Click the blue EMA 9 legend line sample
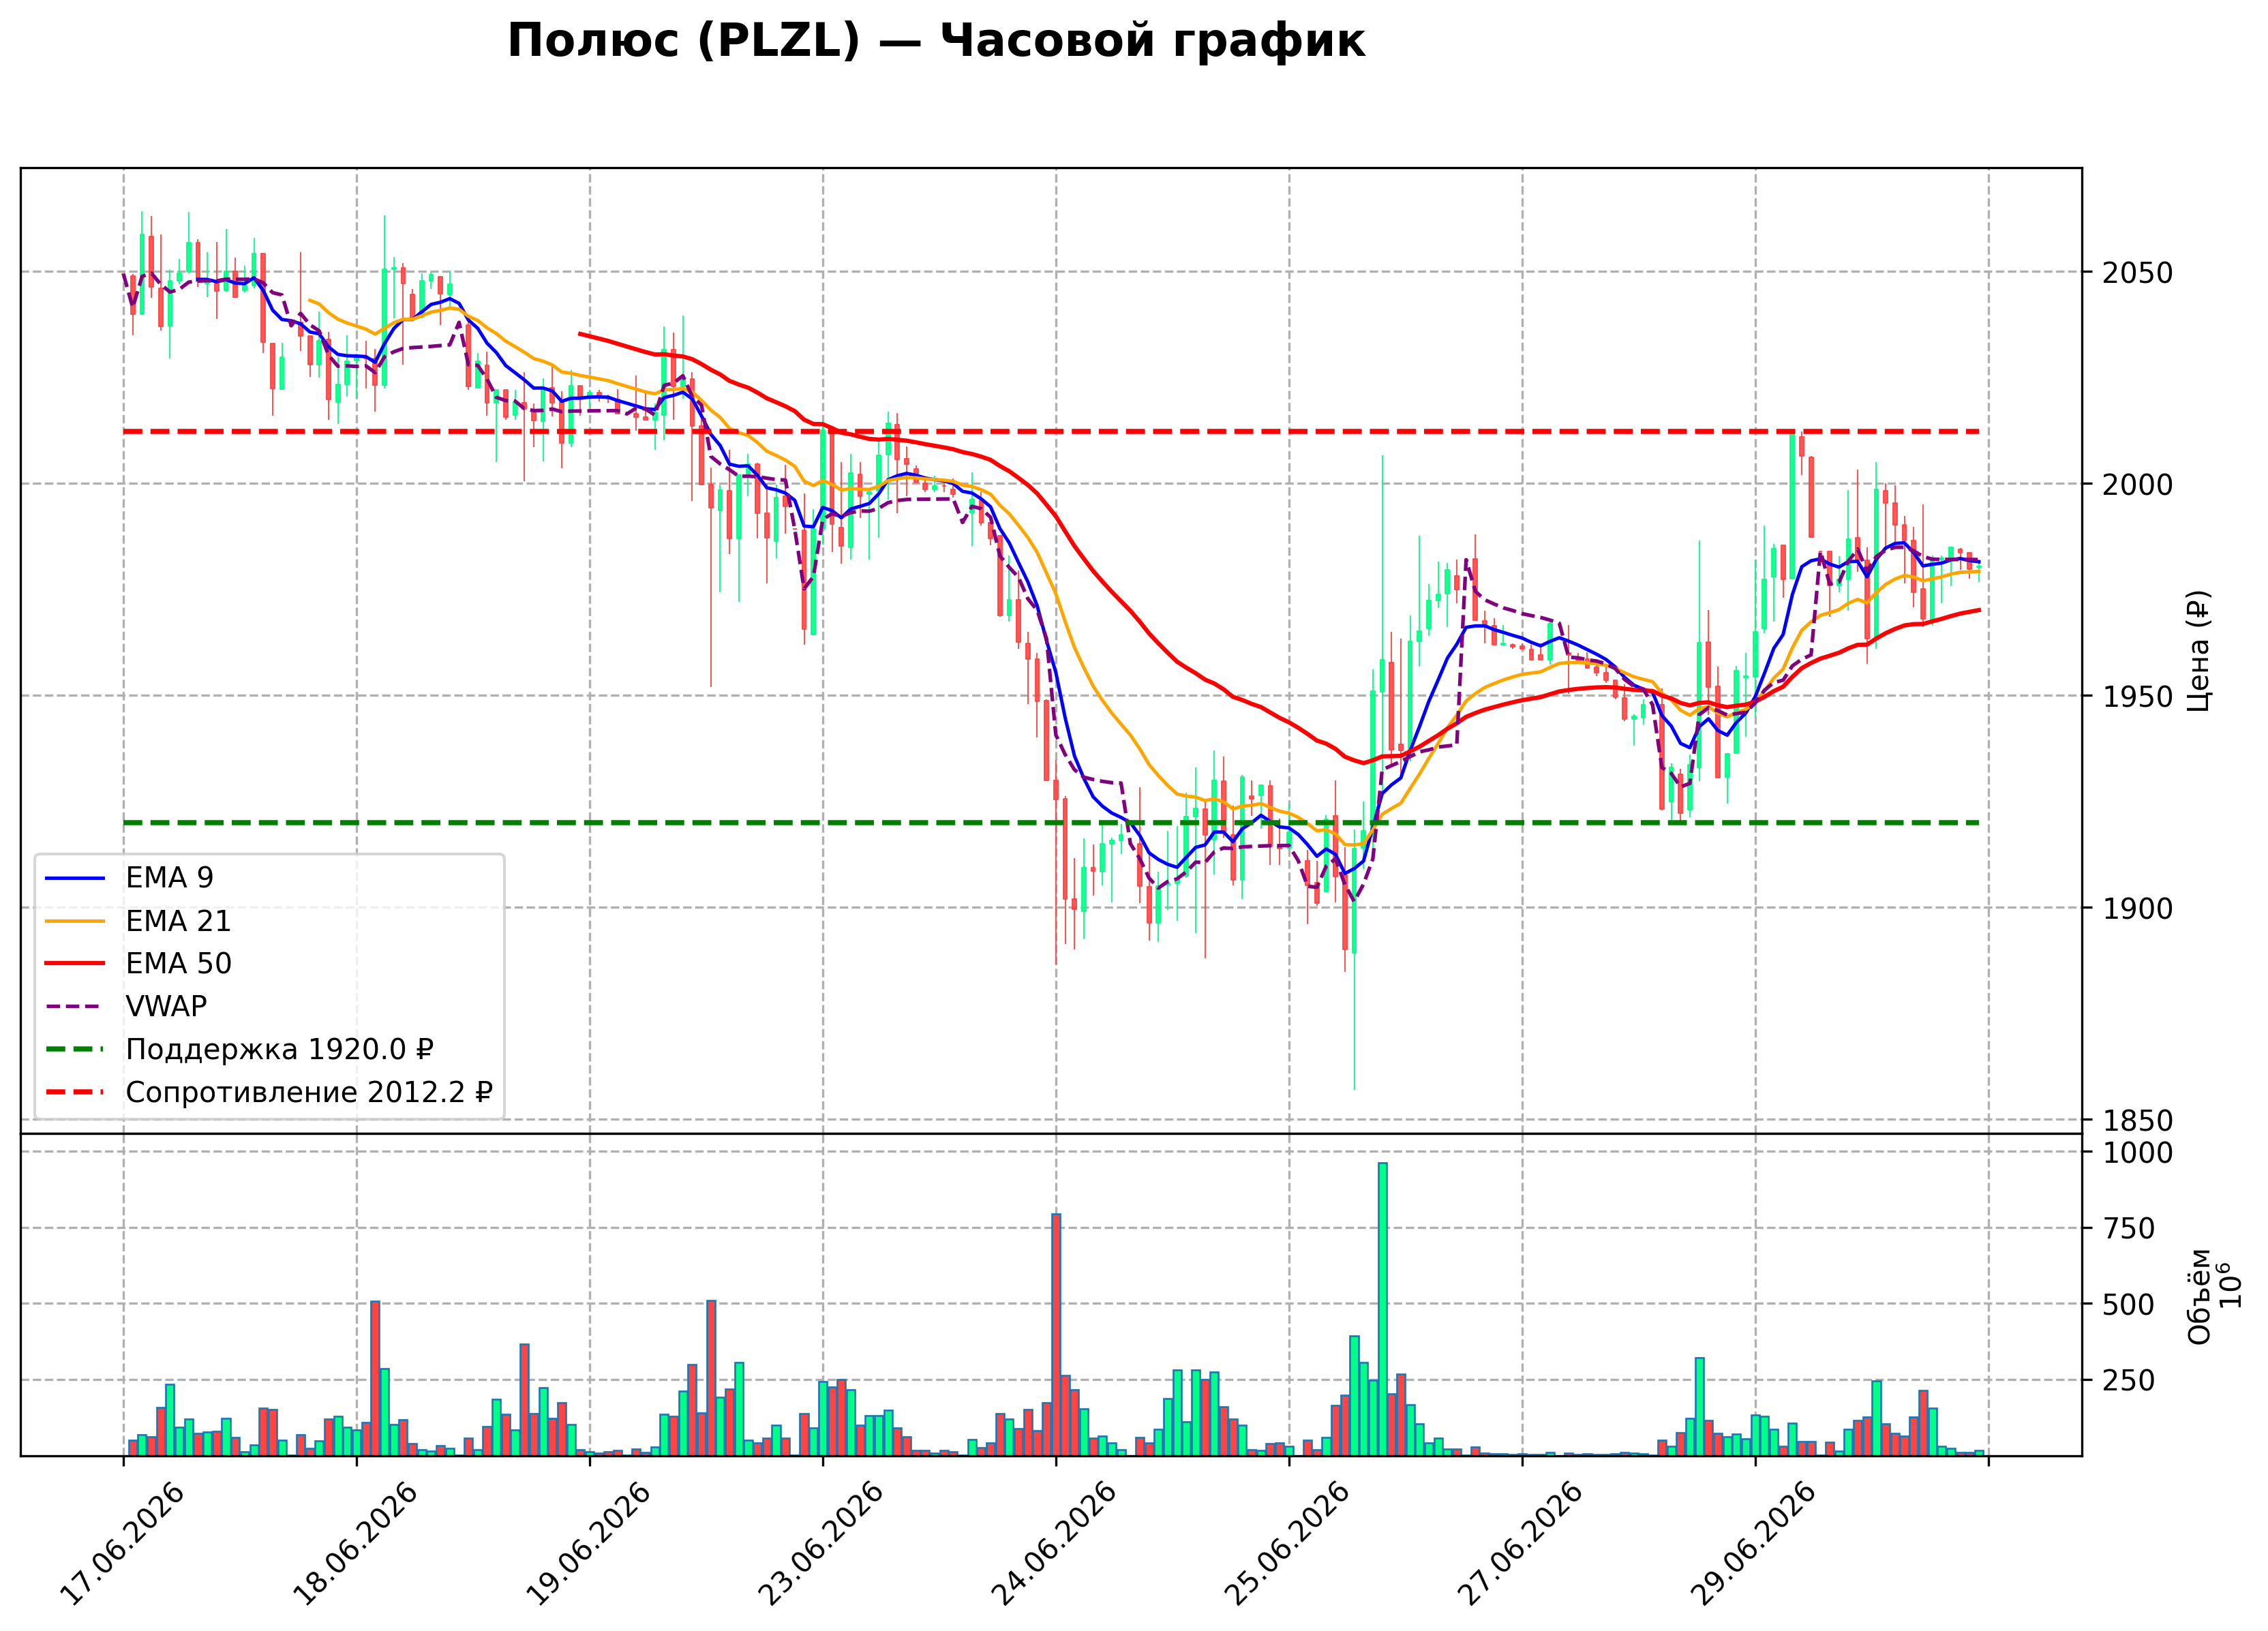Image resolution: width=2268 pixels, height=1631 pixels. pos(75,878)
